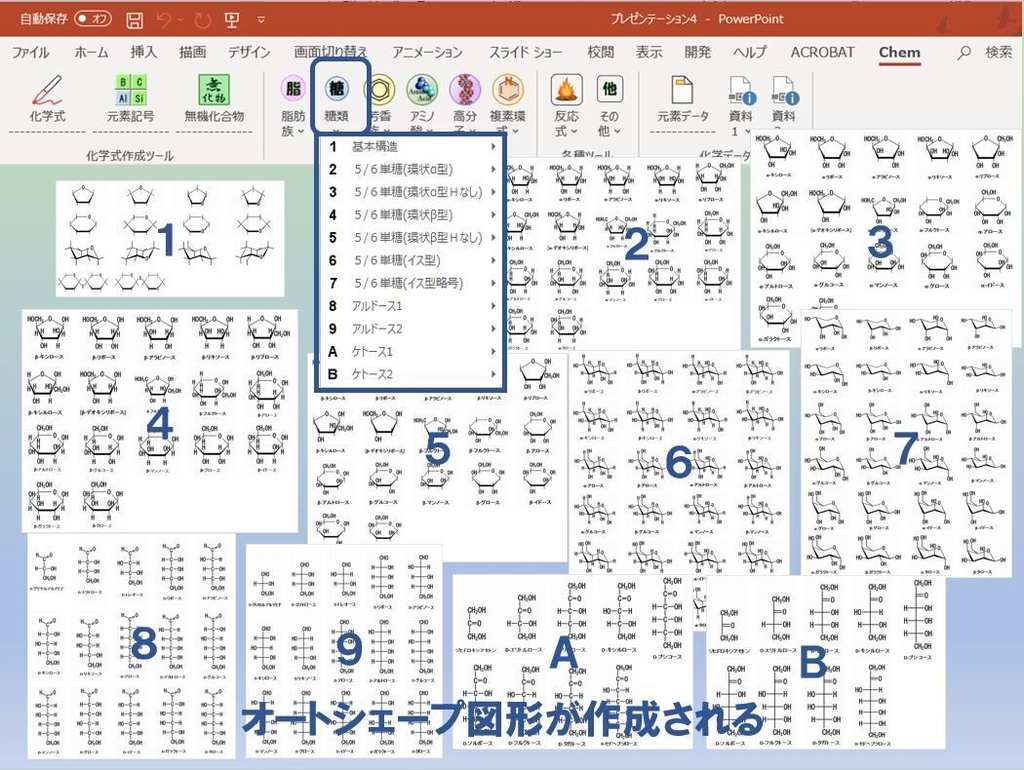Screen dimensions: 1024x770
Task: Expand submenu arrow for 環状β型Hなし row
Action: (493, 238)
